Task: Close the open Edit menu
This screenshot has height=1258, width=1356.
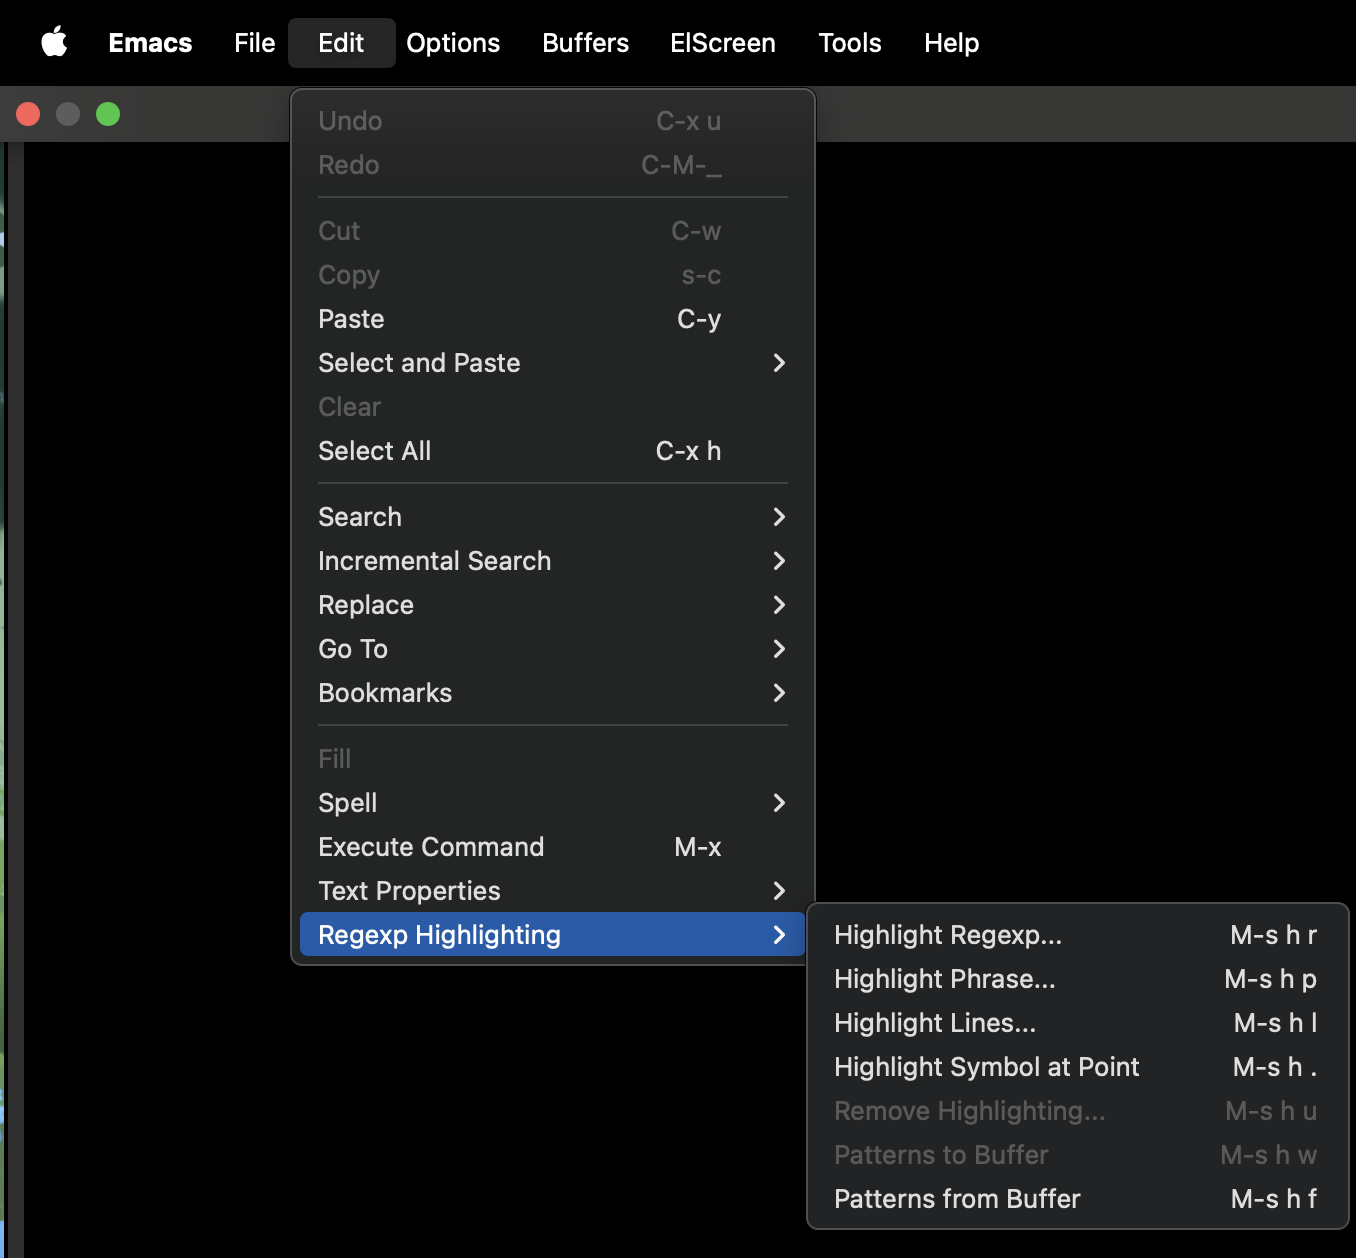Action: (341, 43)
